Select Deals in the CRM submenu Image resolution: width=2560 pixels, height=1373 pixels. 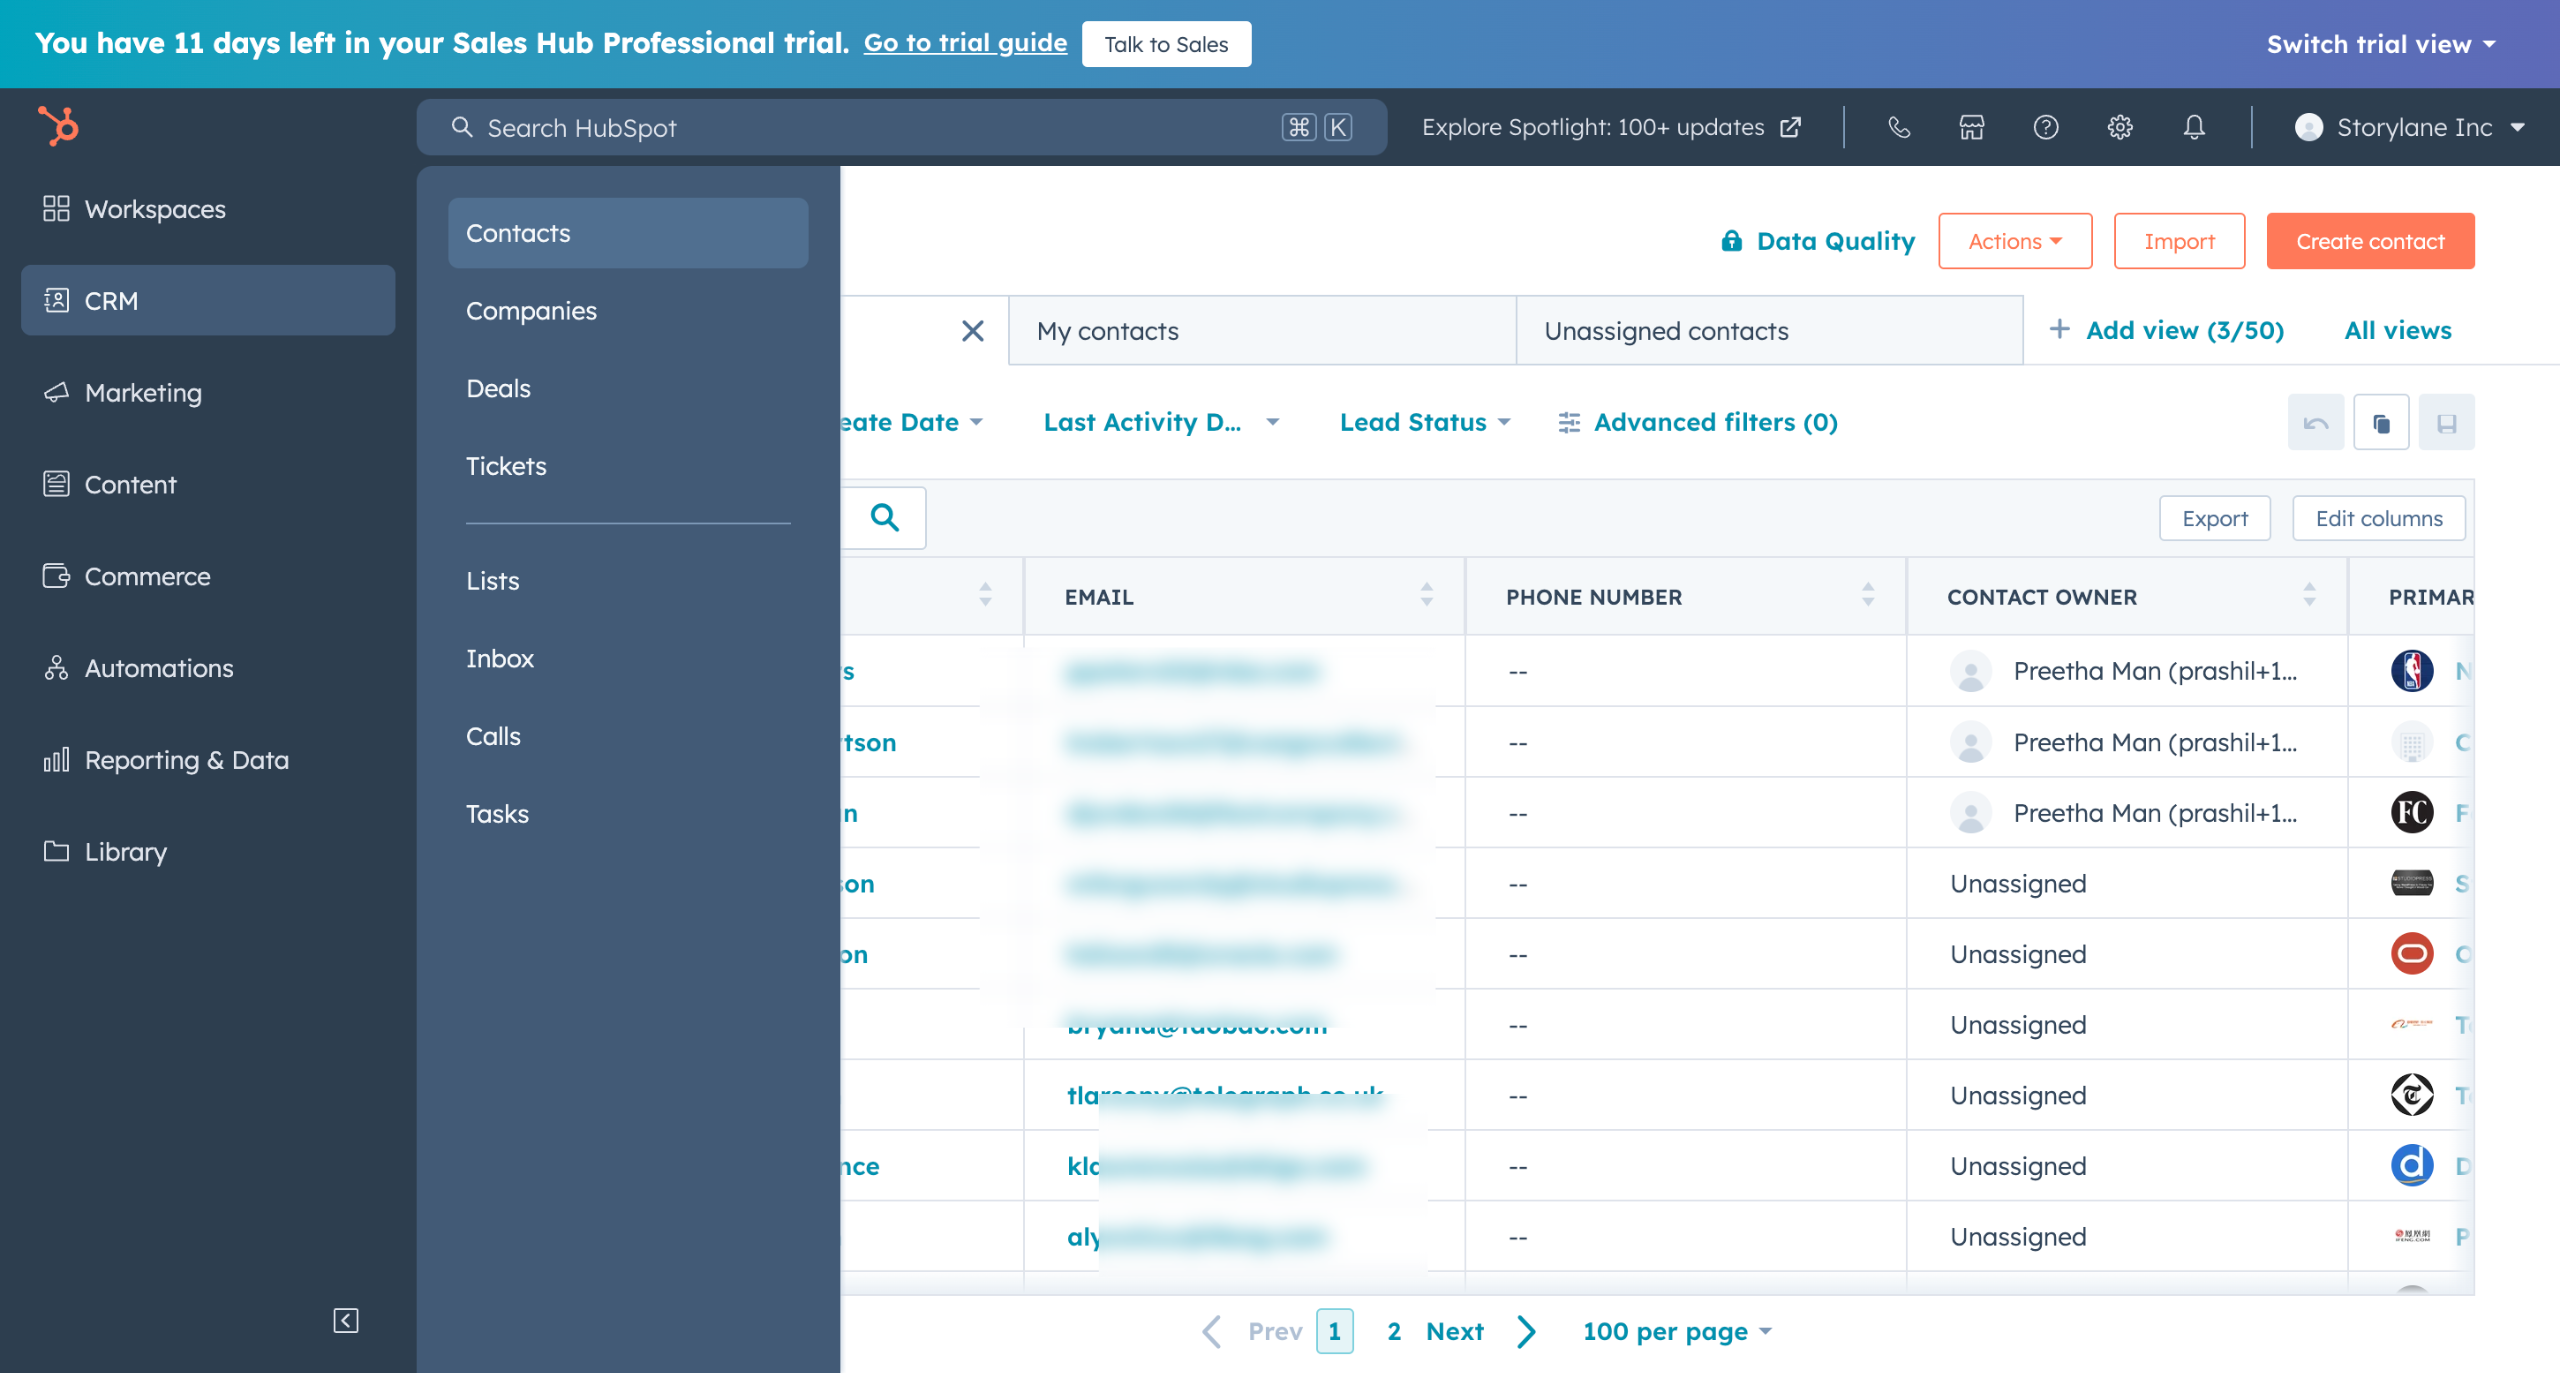click(628, 389)
